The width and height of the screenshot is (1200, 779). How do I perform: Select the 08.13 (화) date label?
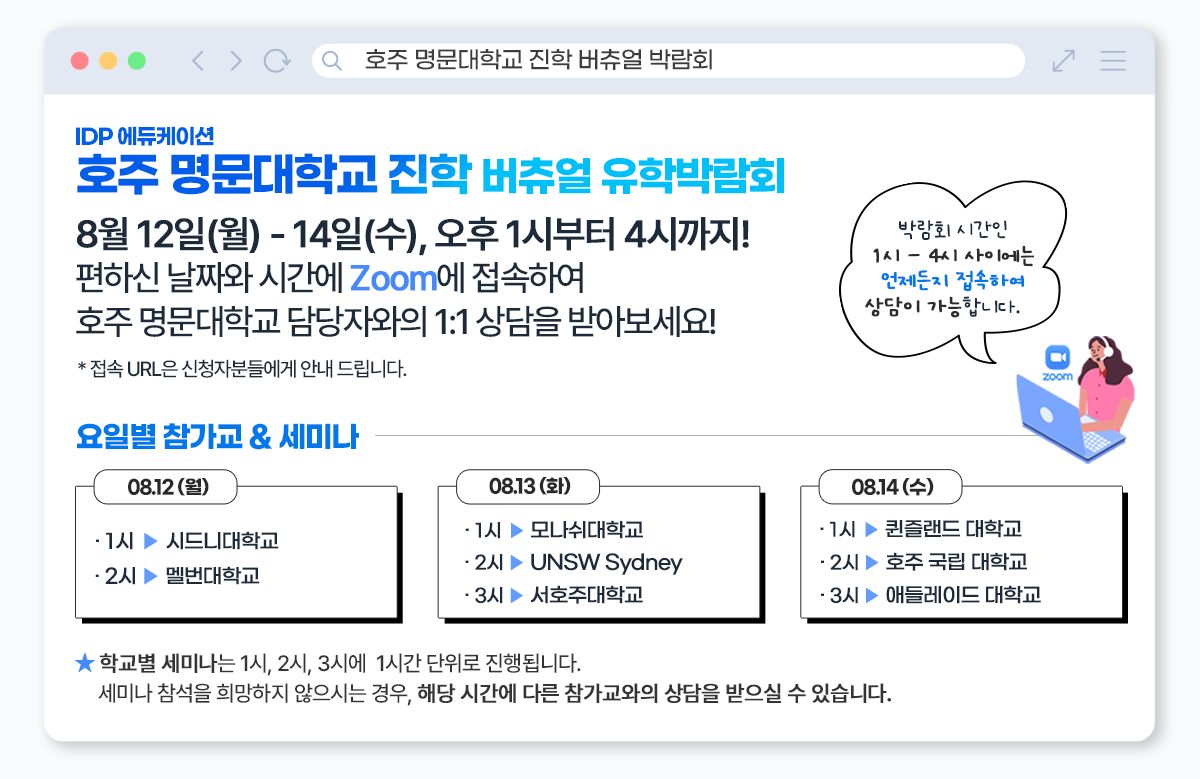[x=528, y=486]
